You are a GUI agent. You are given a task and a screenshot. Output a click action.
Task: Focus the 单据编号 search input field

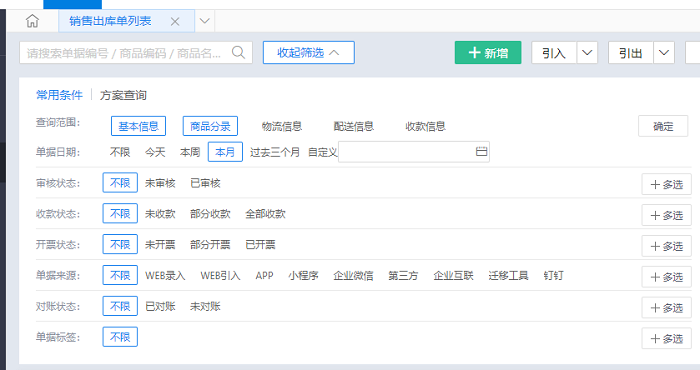pos(136,53)
